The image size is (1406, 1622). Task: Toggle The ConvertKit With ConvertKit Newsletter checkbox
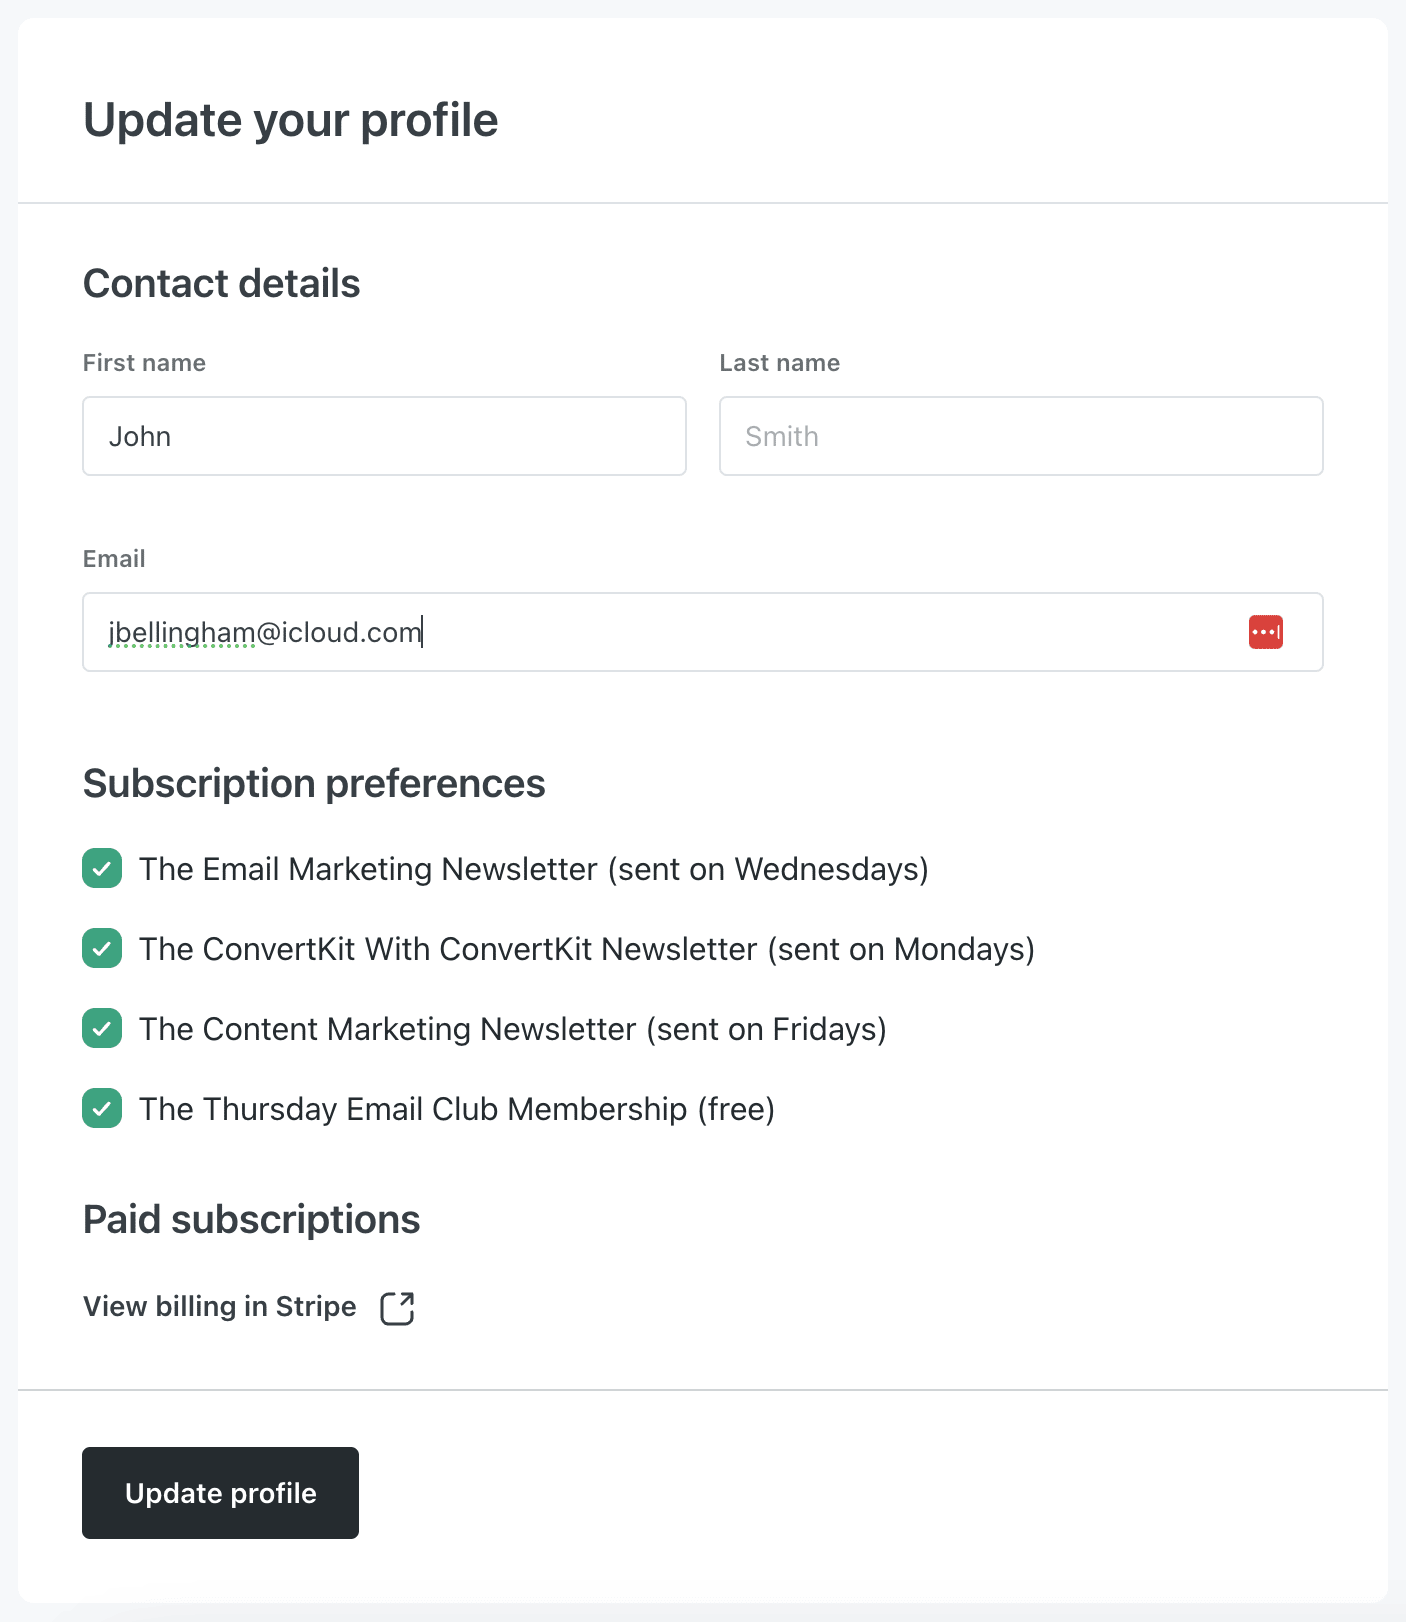[x=102, y=948]
